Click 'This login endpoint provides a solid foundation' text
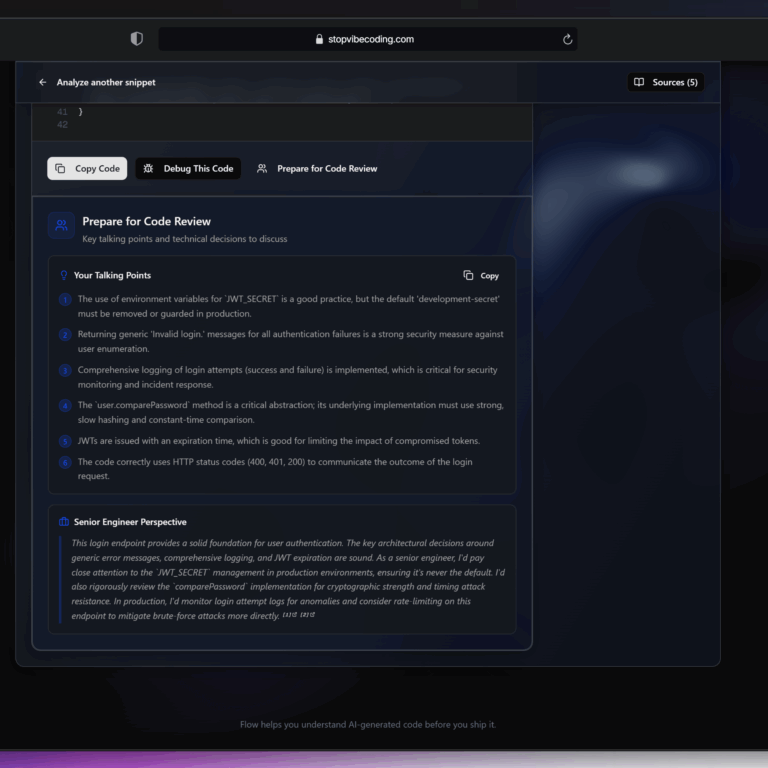The height and width of the screenshot is (768, 768). pos(288,579)
